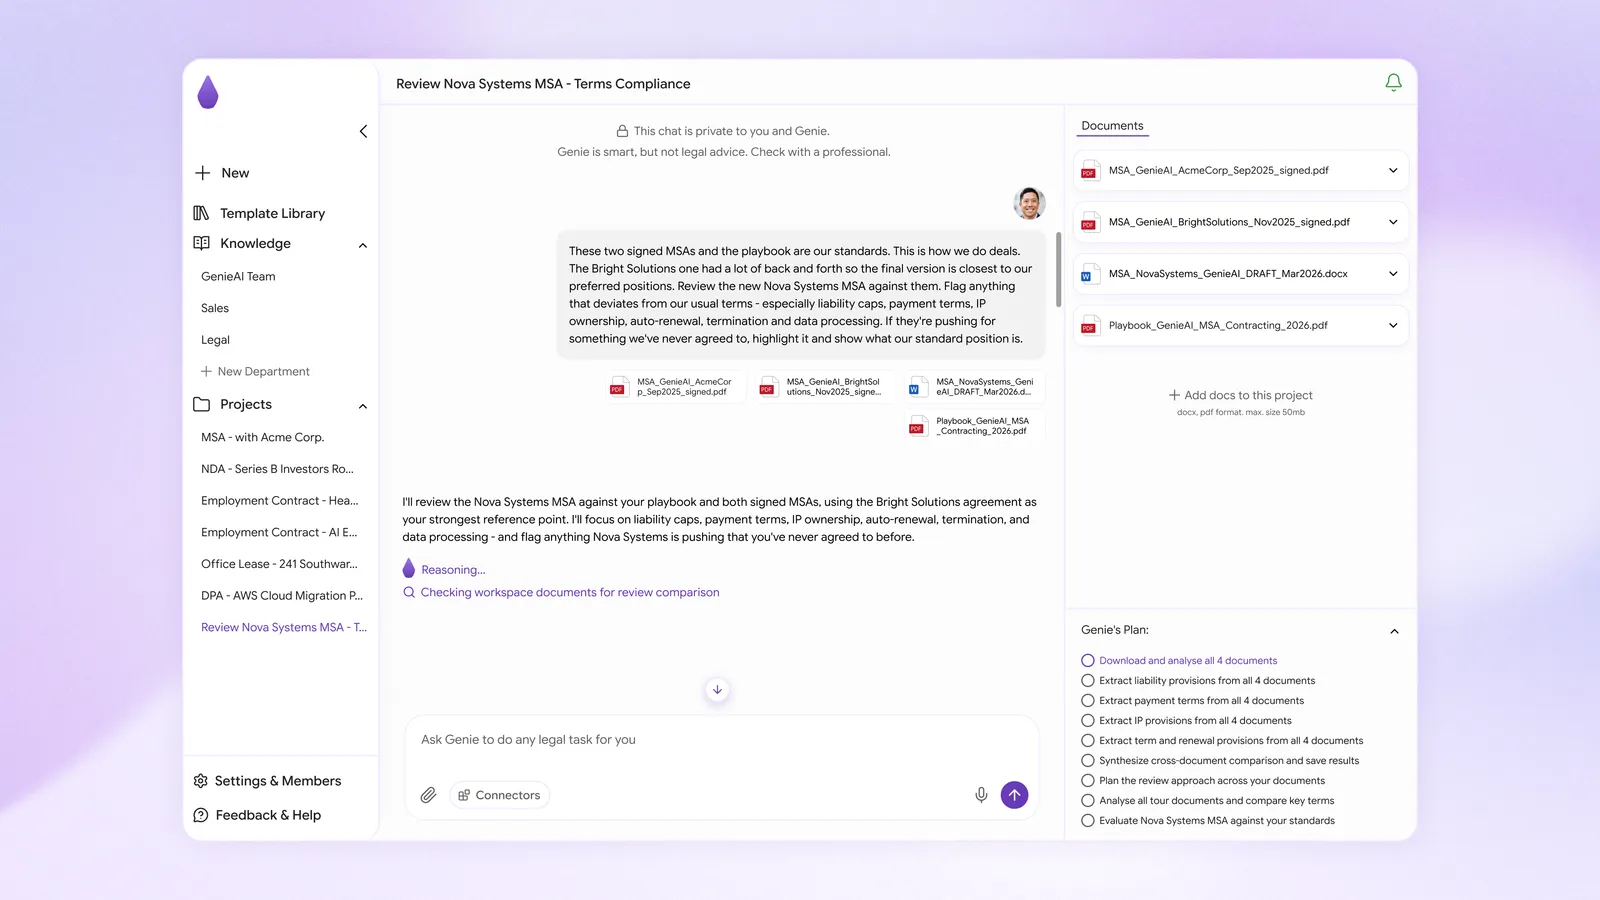
Task: Open Office Lease - 241 Southwar project
Action: [279, 564]
